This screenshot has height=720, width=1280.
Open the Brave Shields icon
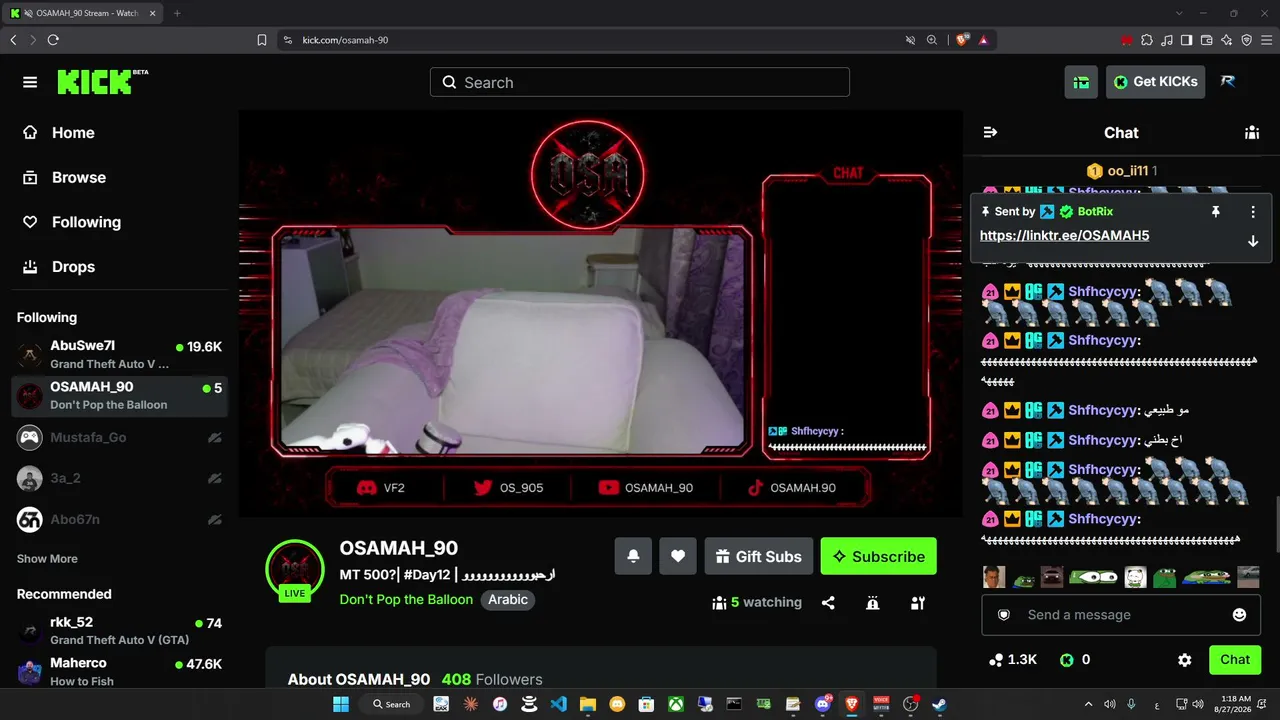click(962, 40)
